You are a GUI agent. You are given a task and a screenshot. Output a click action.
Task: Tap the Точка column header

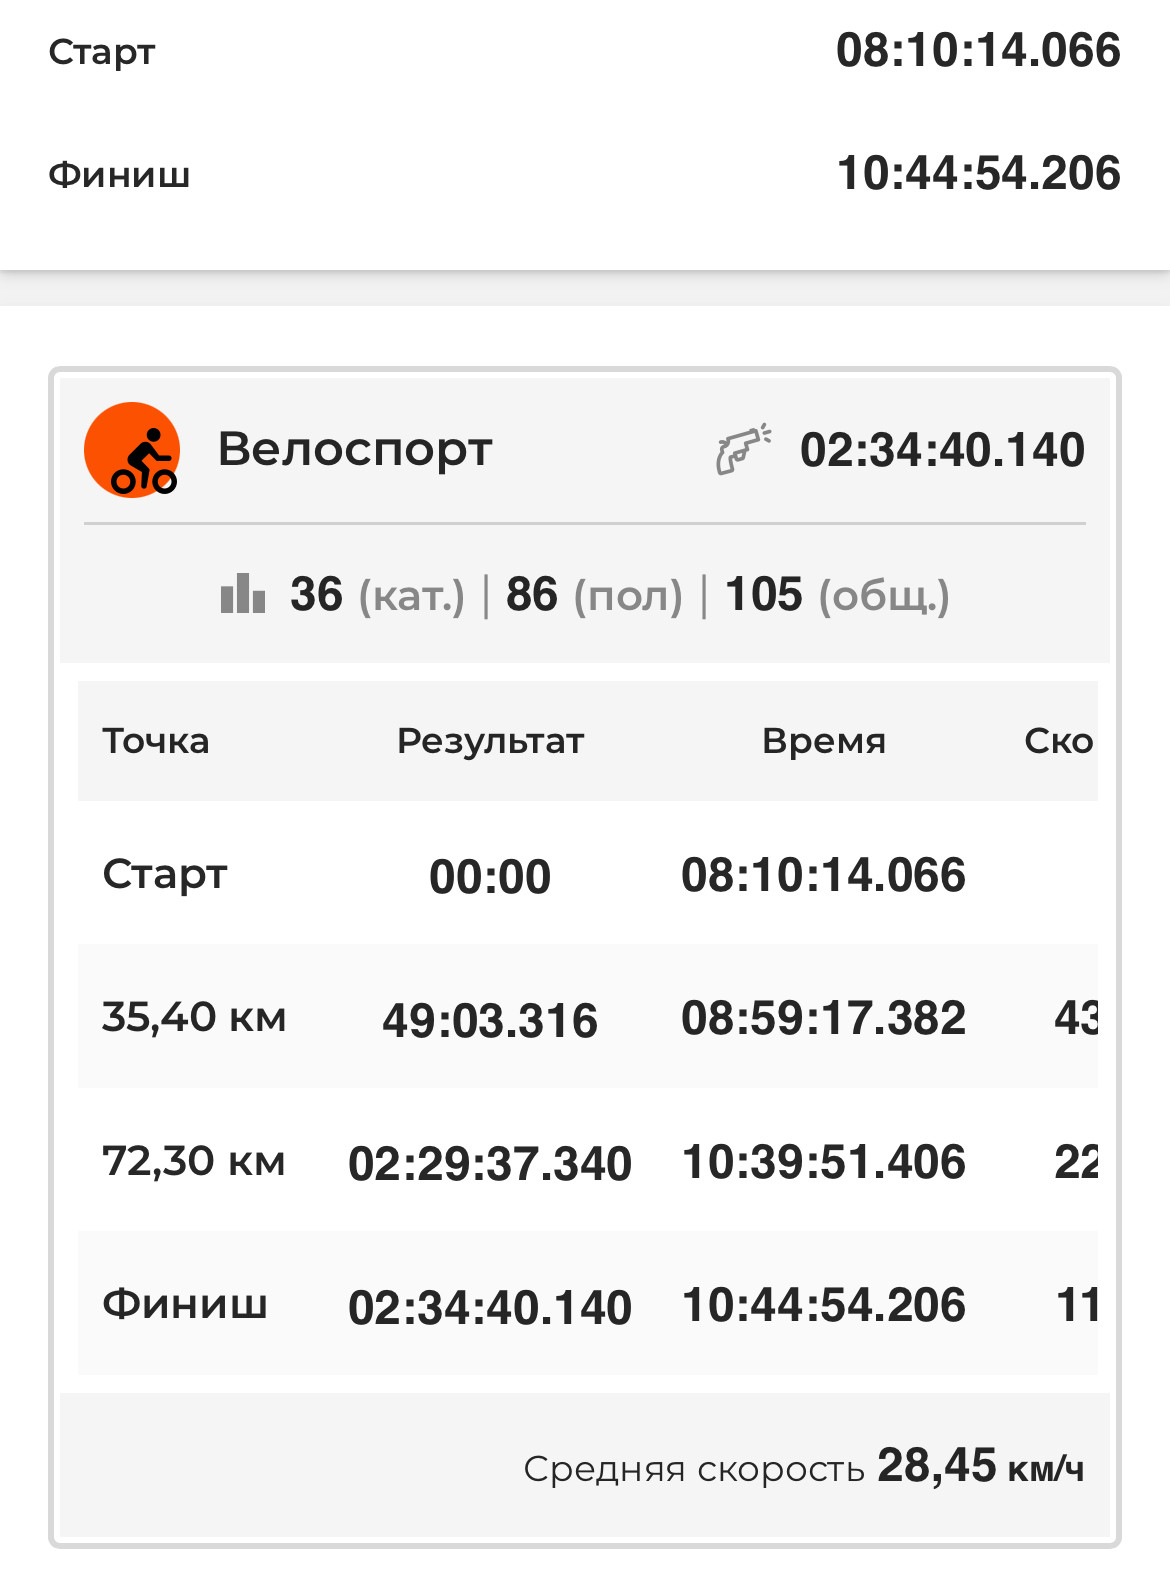(156, 741)
